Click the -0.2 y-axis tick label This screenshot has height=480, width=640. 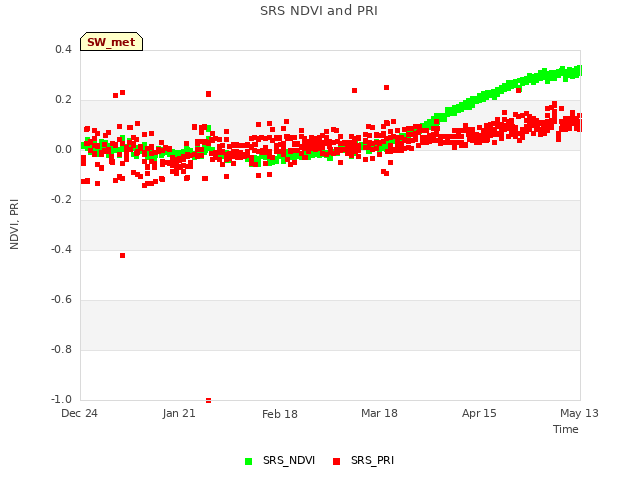click(61, 199)
